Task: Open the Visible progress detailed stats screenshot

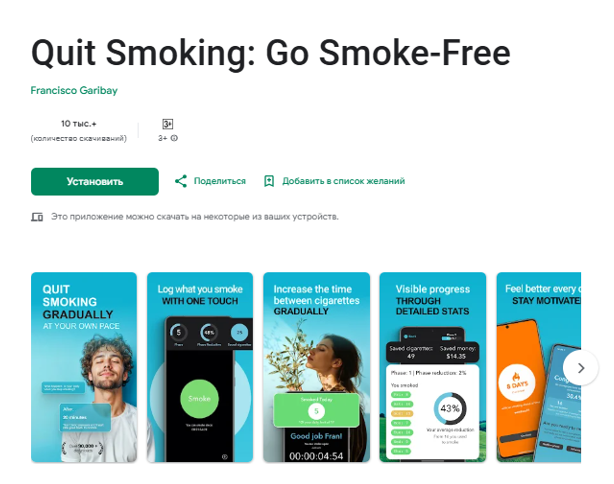Action: [x=433, y=367]
